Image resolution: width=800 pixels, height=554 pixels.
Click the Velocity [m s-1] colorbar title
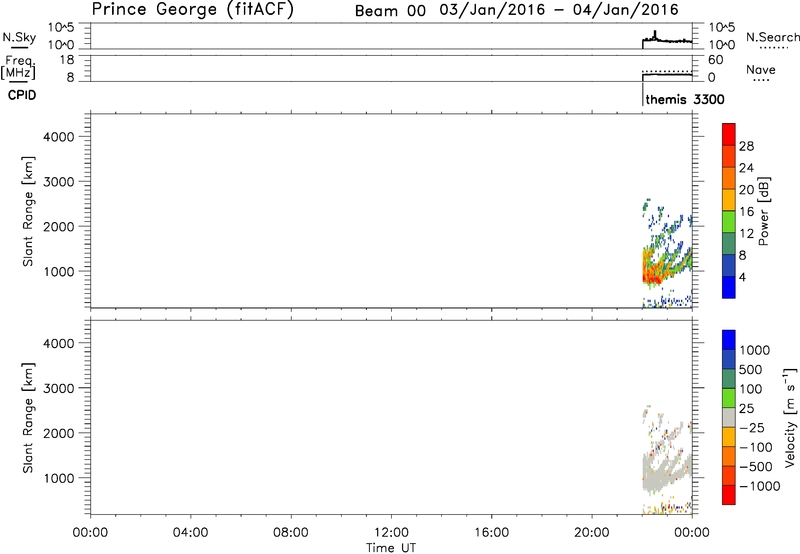790,417
